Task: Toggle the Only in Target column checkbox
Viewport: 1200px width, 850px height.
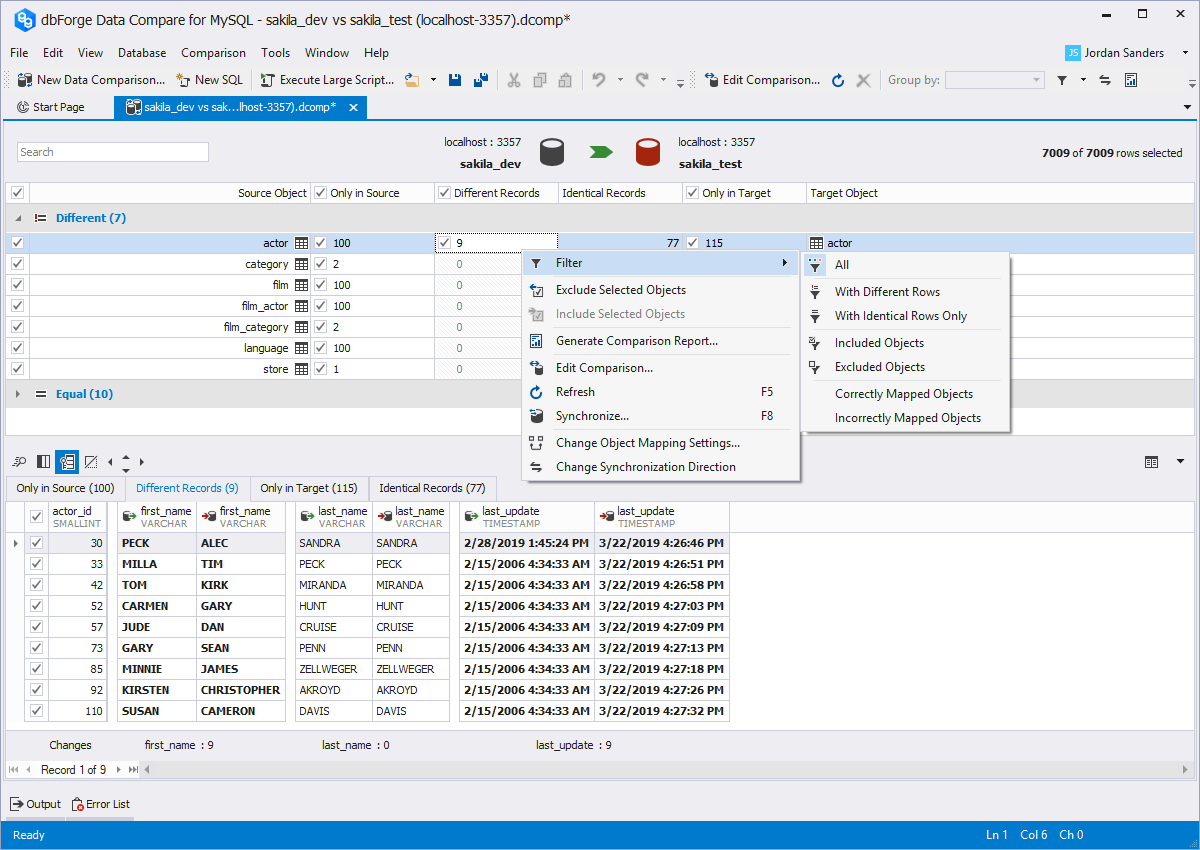Action: click(693, 193)
